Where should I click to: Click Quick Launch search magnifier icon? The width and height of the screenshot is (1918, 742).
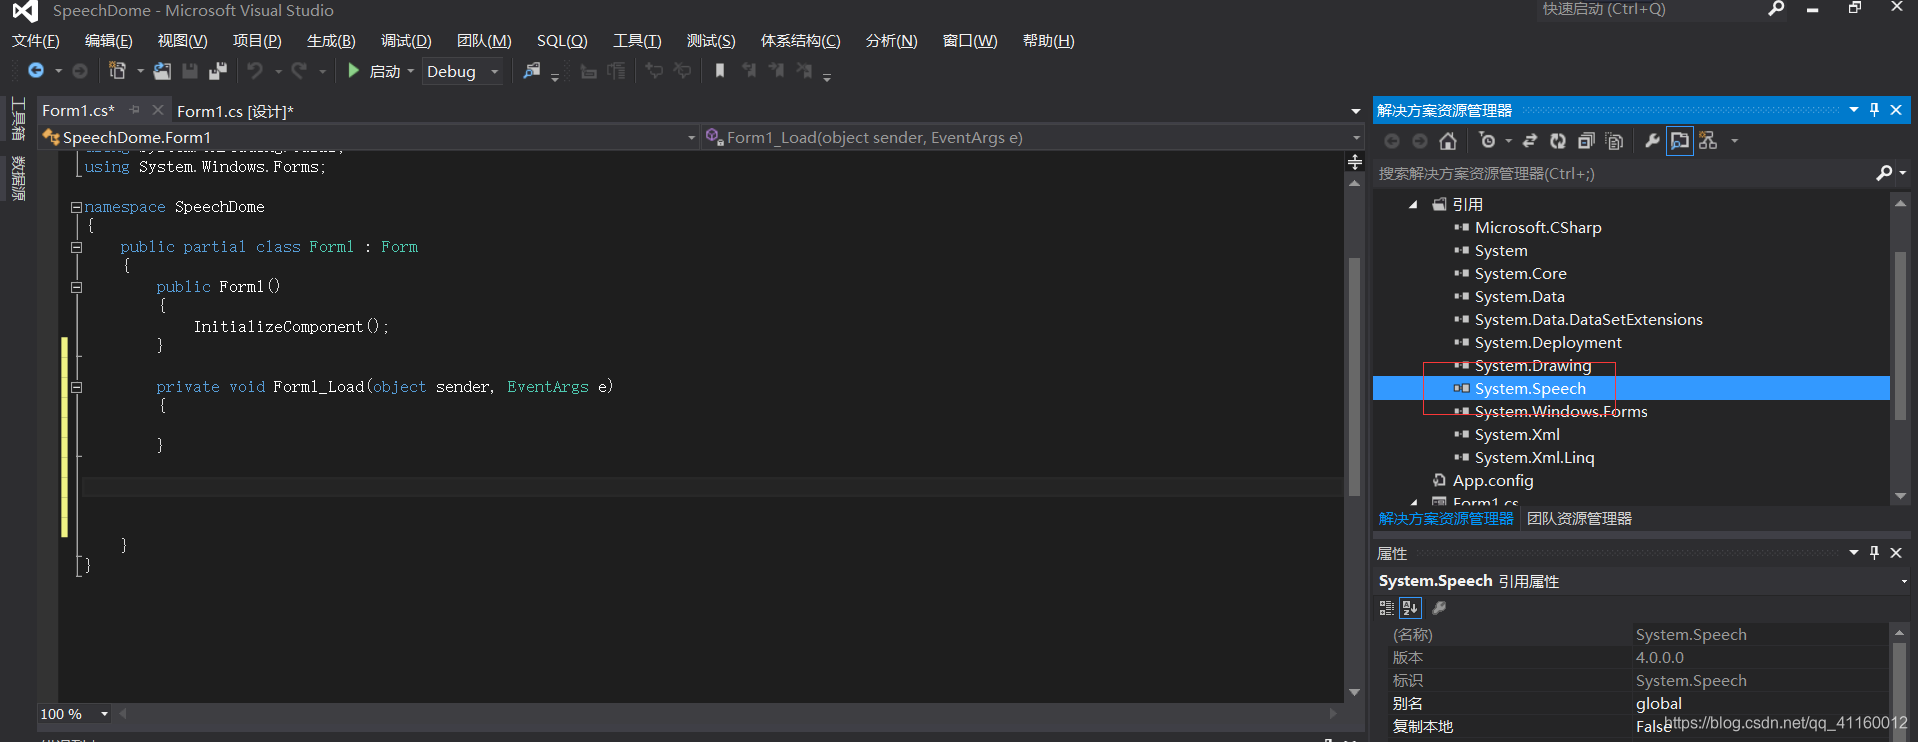tap(1776, 9)
